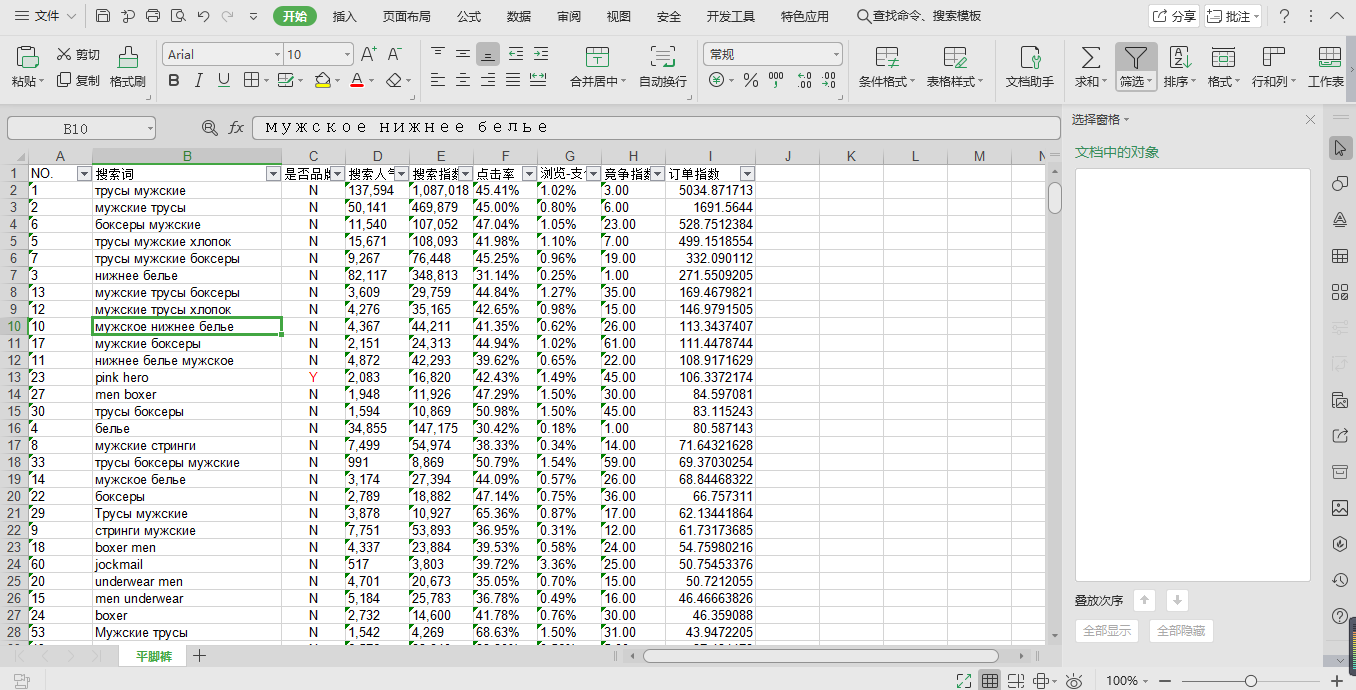The image size is (1356, 690).
Task: Click the AutoSum (求和) sigma icon
Action: [1091, 57]
